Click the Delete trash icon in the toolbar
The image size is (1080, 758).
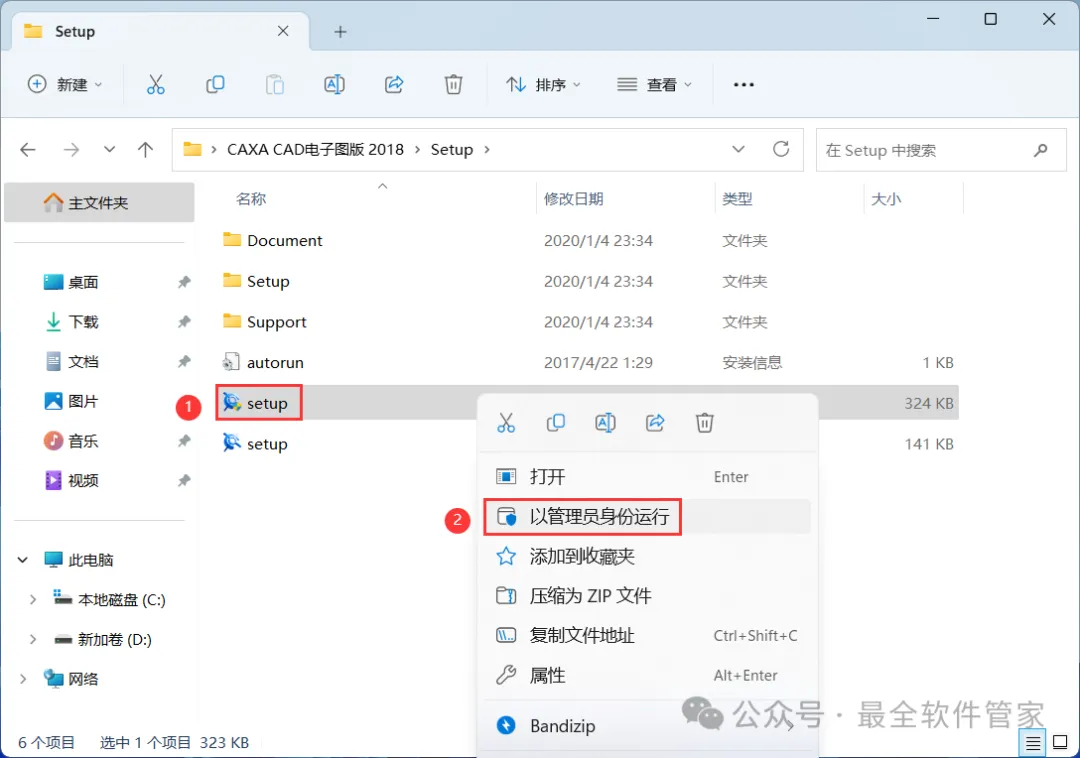tap(453, 85)
